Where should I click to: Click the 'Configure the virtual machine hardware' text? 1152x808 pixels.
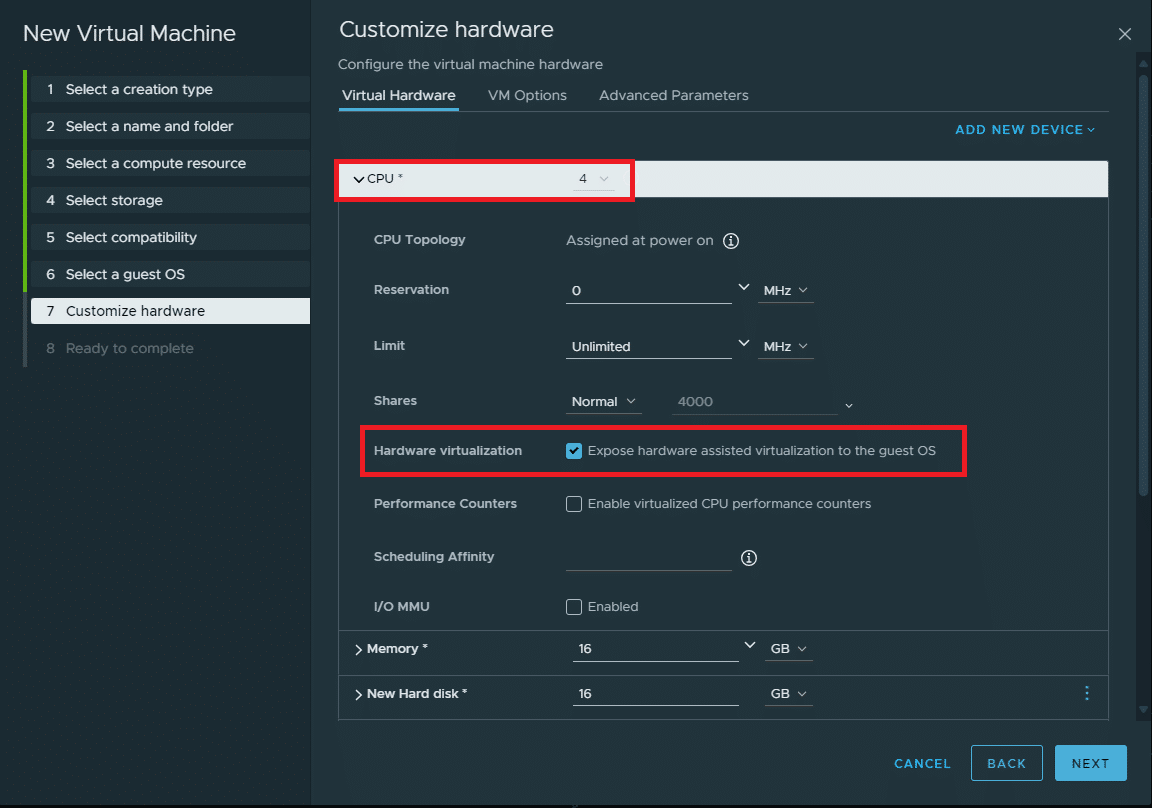(x=470, y=65)
